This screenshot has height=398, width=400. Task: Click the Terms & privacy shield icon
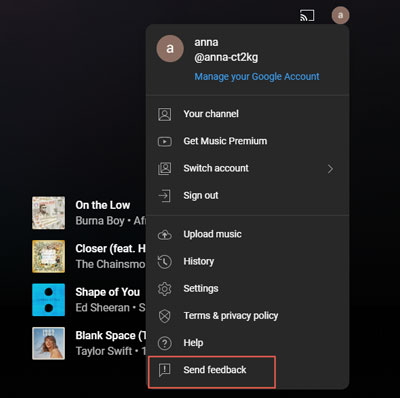tap(165, 316)
